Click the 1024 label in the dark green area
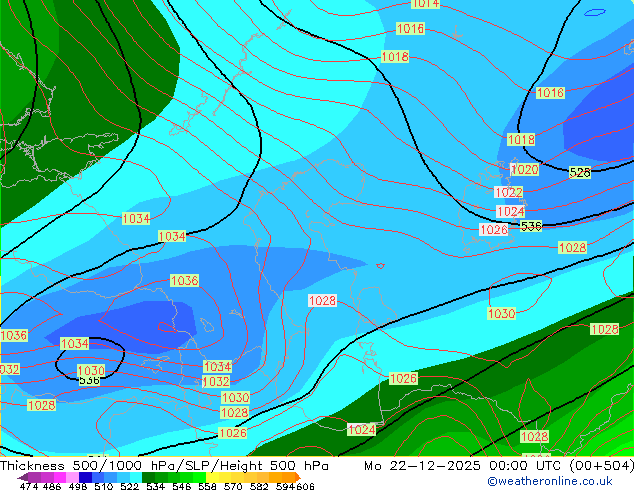Screen dimensions: 634x490 point(361,429)
